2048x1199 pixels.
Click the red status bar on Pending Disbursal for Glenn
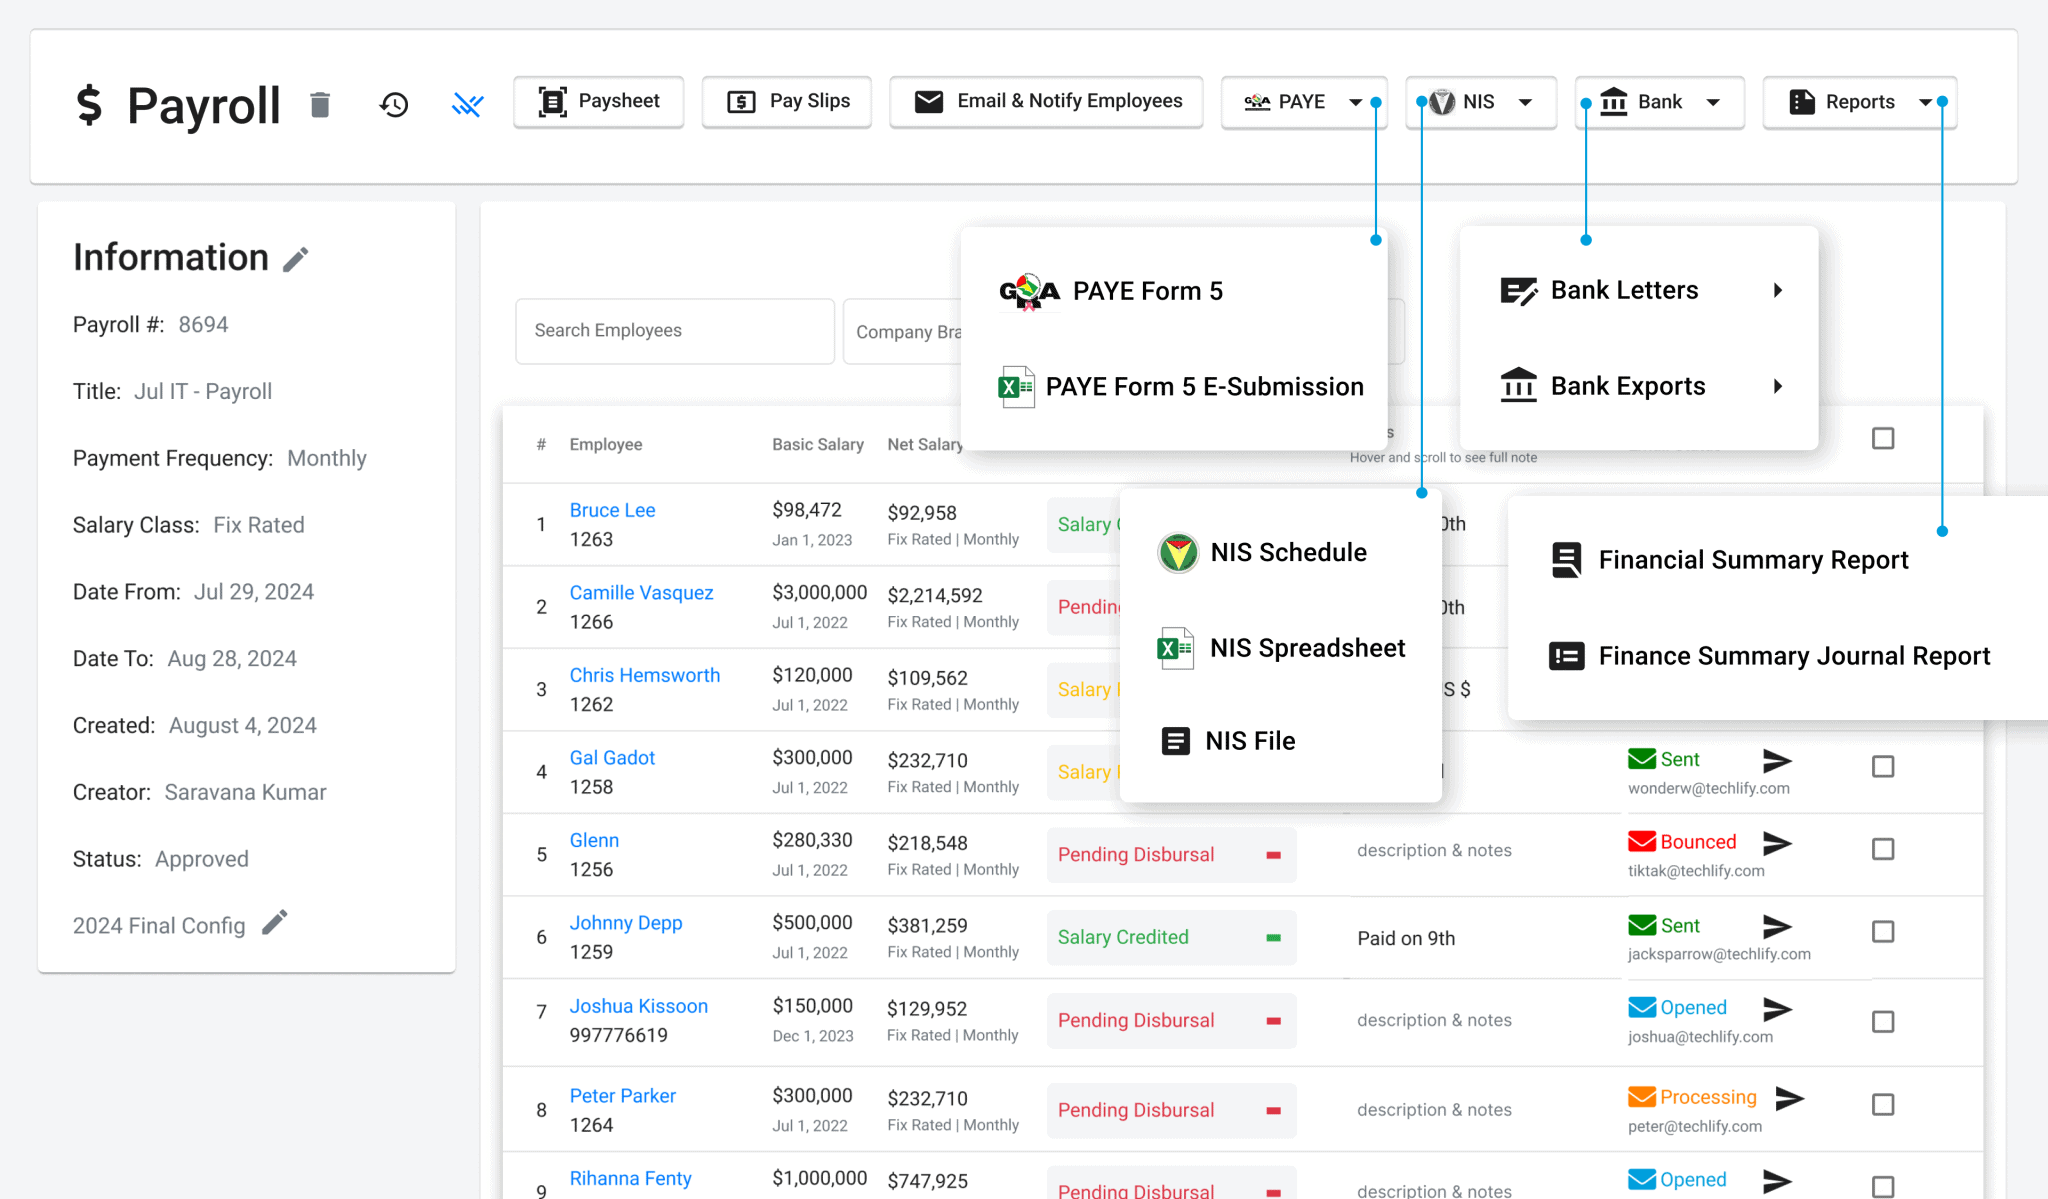(x=1272, y=854)
